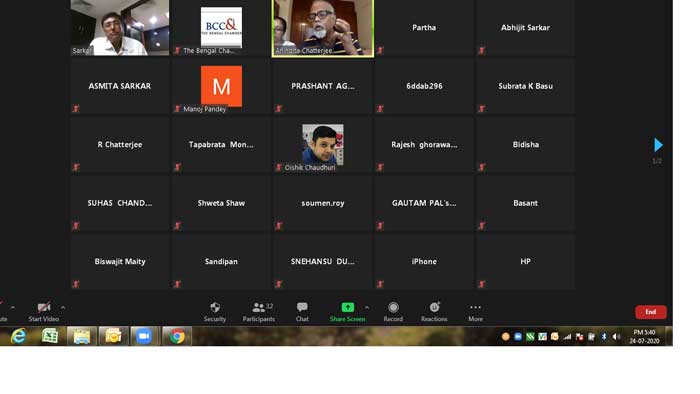Click the SUHAS CHAND... participant name
Screen dimensions: 700x394
[x=120, y=203]
